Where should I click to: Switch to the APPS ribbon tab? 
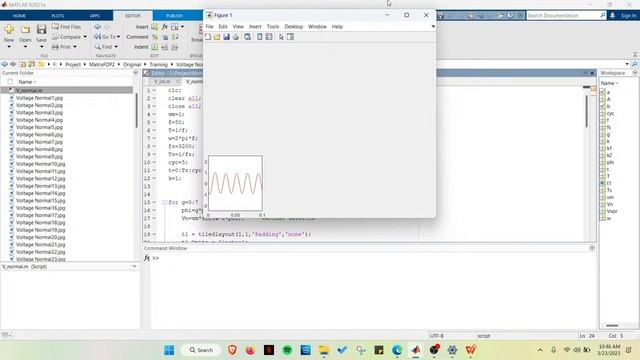(95, 16)
